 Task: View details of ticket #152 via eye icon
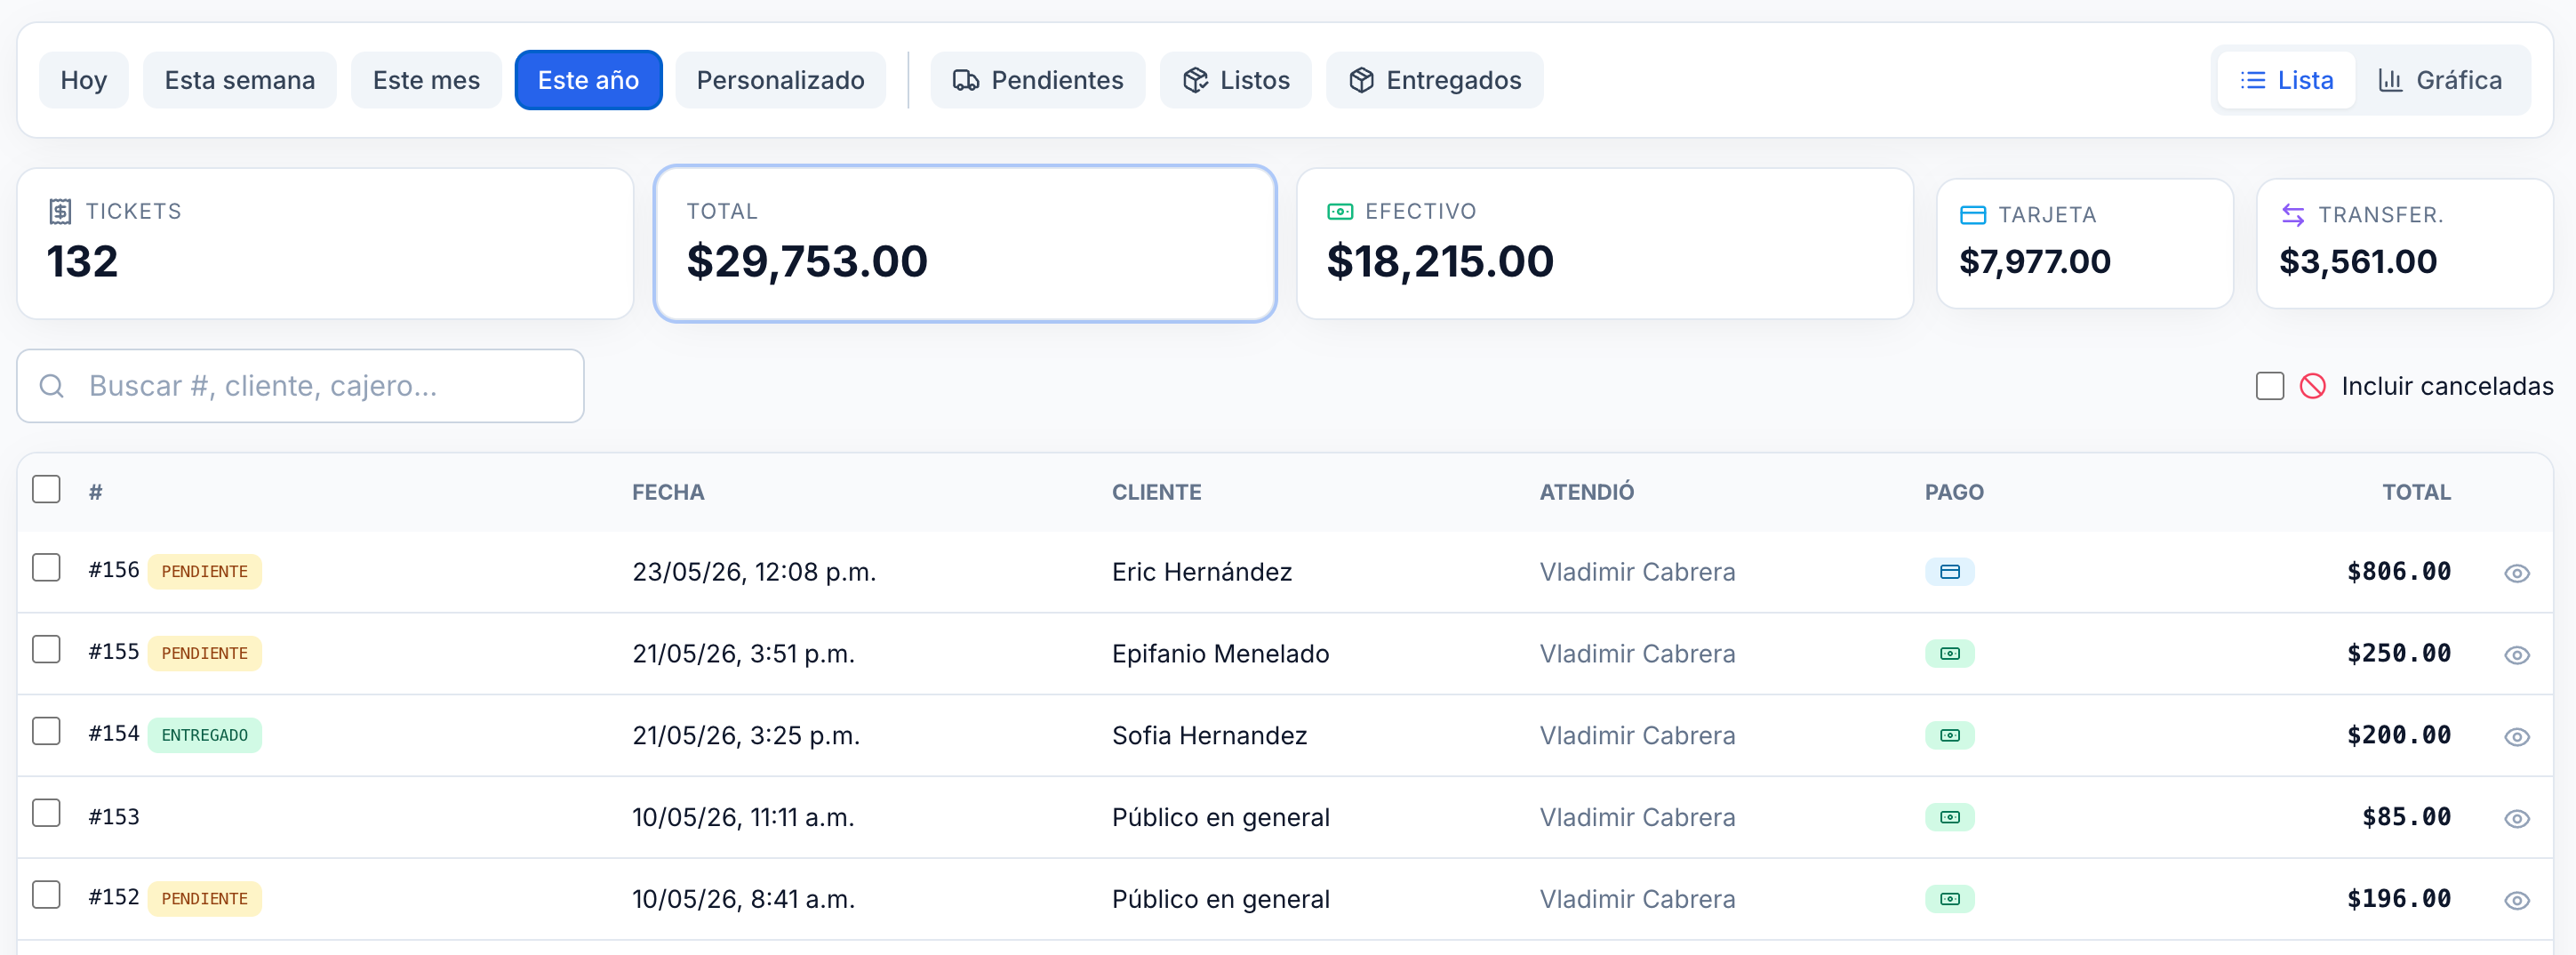click(x=2516, y=901)
